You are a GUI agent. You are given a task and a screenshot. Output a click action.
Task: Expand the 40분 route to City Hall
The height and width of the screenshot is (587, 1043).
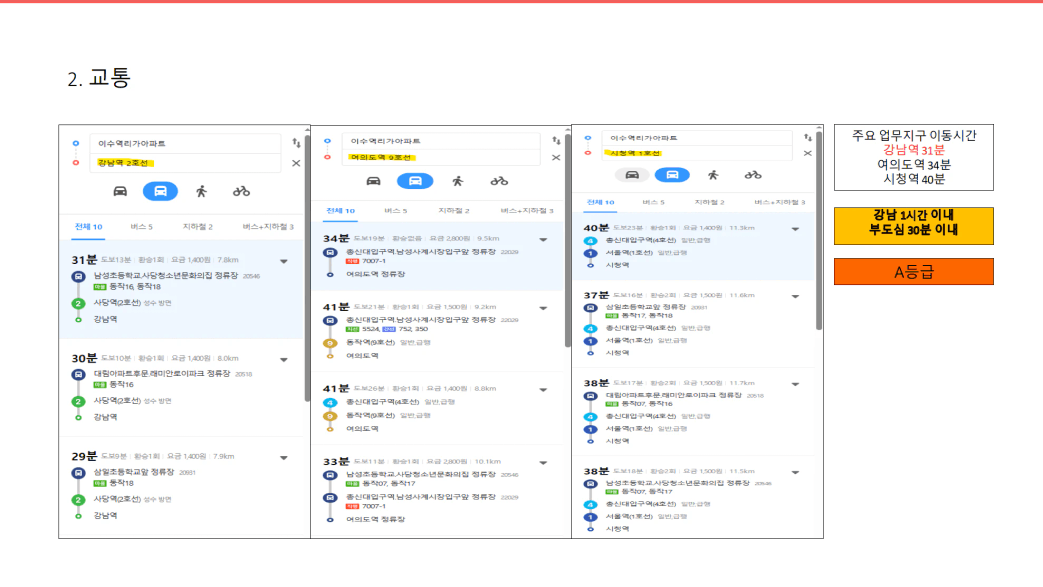pos(796,229)
